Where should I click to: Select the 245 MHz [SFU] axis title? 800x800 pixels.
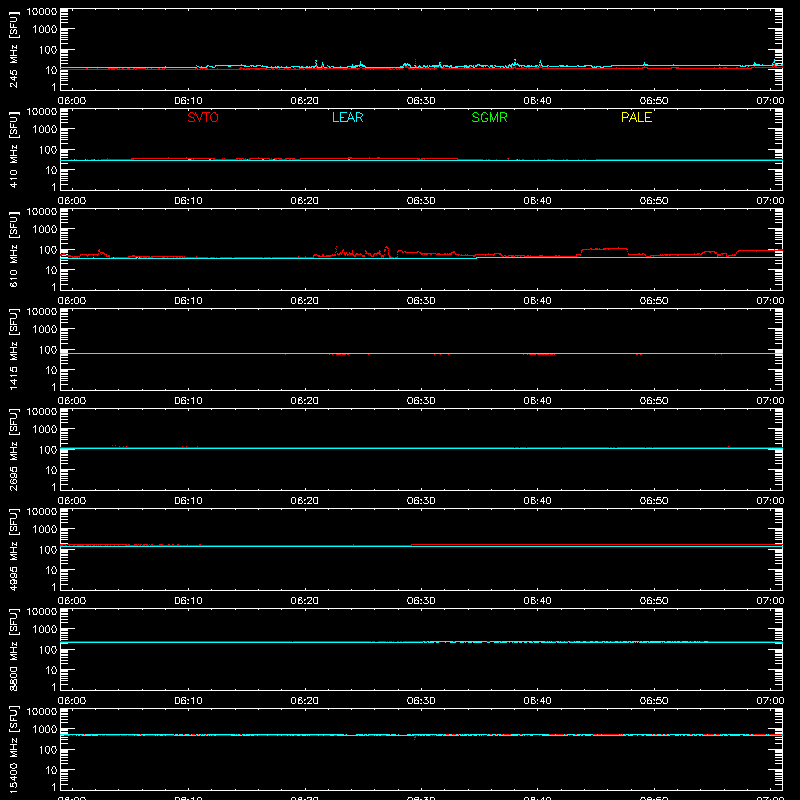pos(13,49)
